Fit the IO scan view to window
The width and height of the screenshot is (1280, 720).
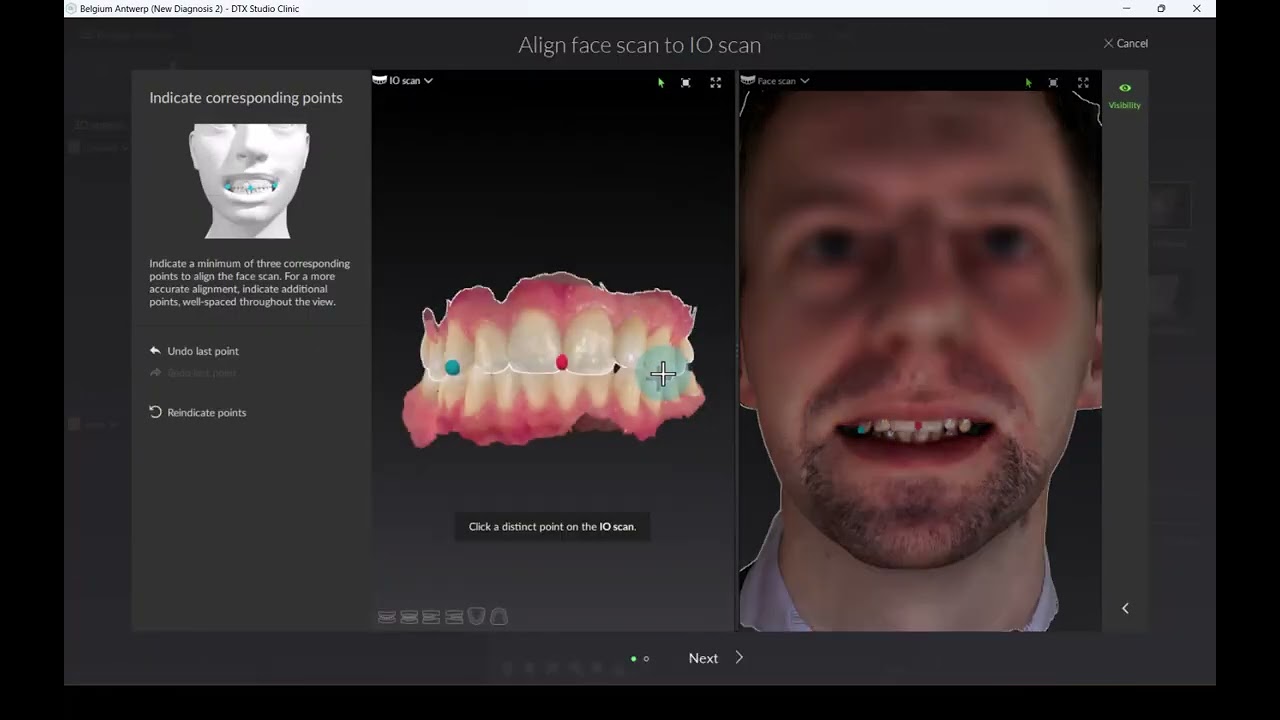click(686, 83)
